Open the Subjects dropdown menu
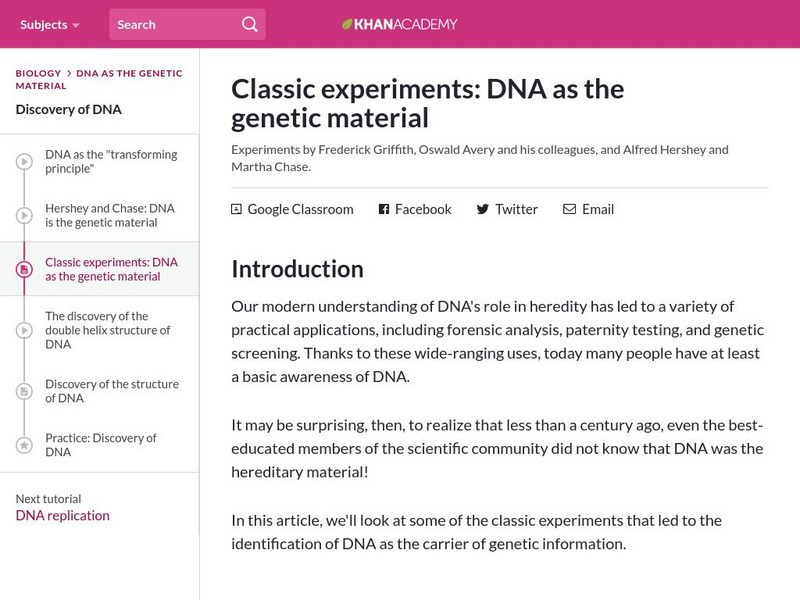Image resolution: width=800 pixels, height=600 pixels. 49,24
